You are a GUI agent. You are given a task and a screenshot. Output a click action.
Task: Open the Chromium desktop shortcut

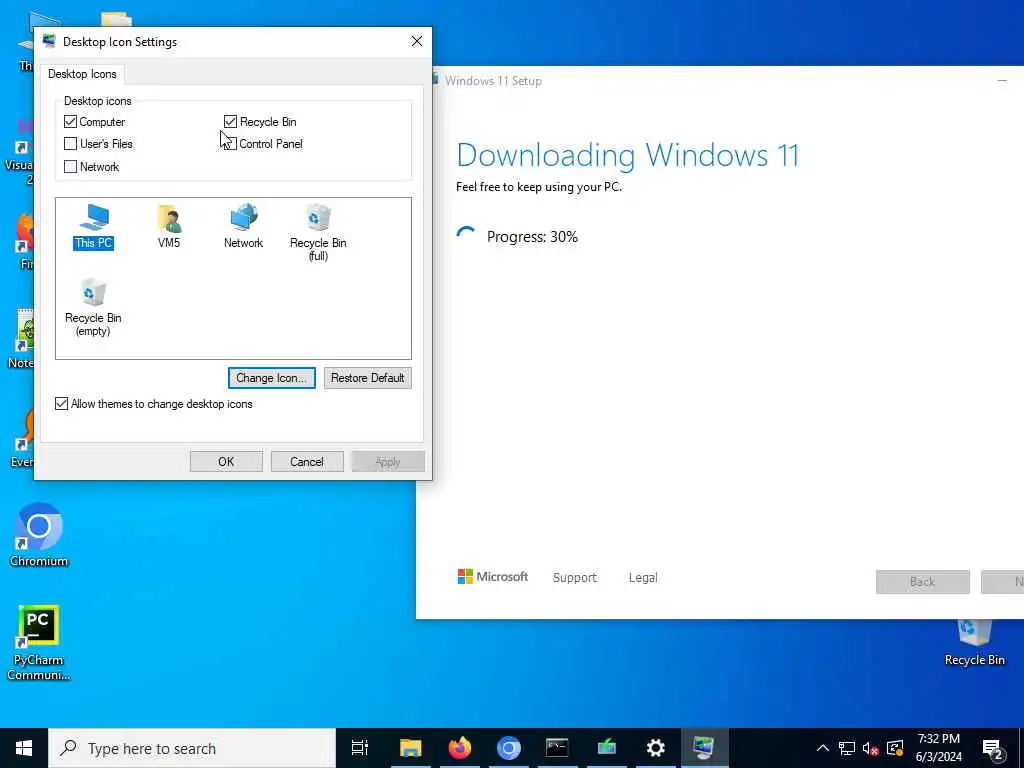pos(39,534)
